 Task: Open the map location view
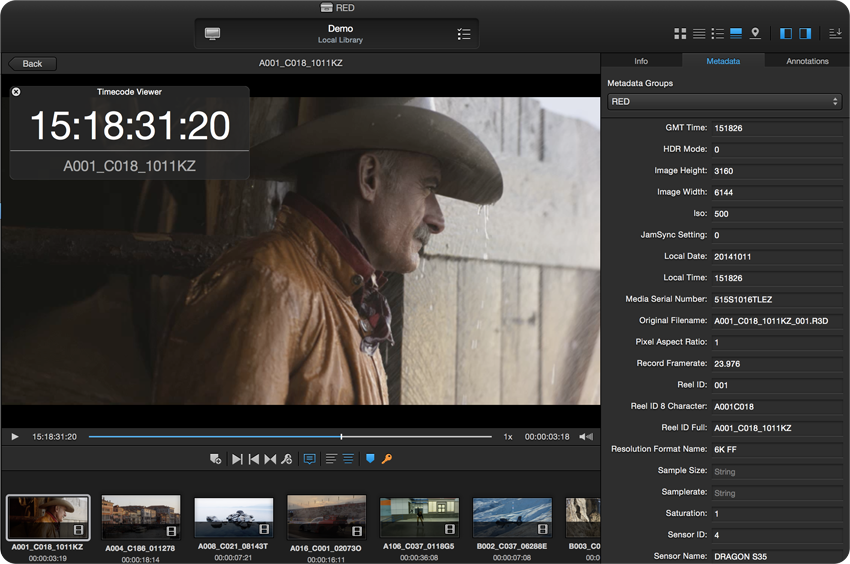pos(755,34)
